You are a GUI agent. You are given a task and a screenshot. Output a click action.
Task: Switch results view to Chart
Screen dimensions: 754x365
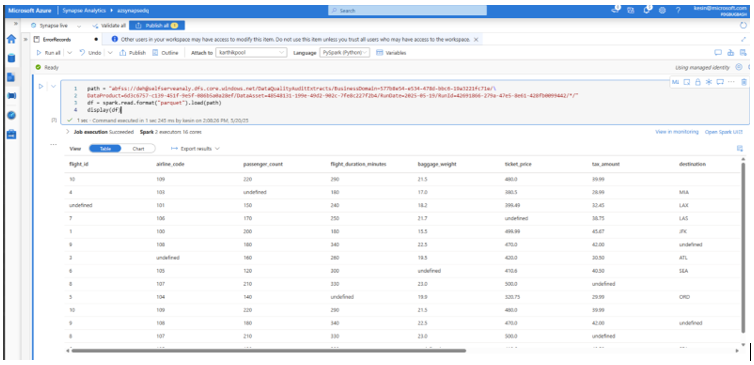[x=138, y=149]
